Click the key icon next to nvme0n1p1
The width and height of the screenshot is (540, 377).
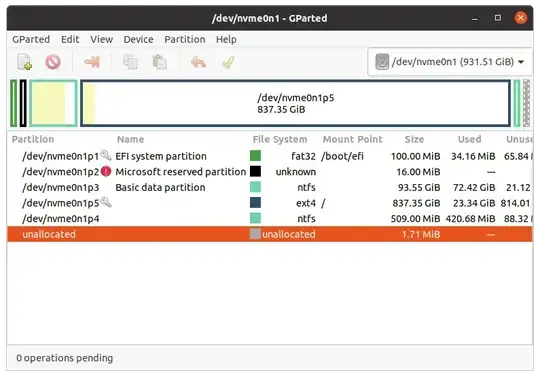106,156
